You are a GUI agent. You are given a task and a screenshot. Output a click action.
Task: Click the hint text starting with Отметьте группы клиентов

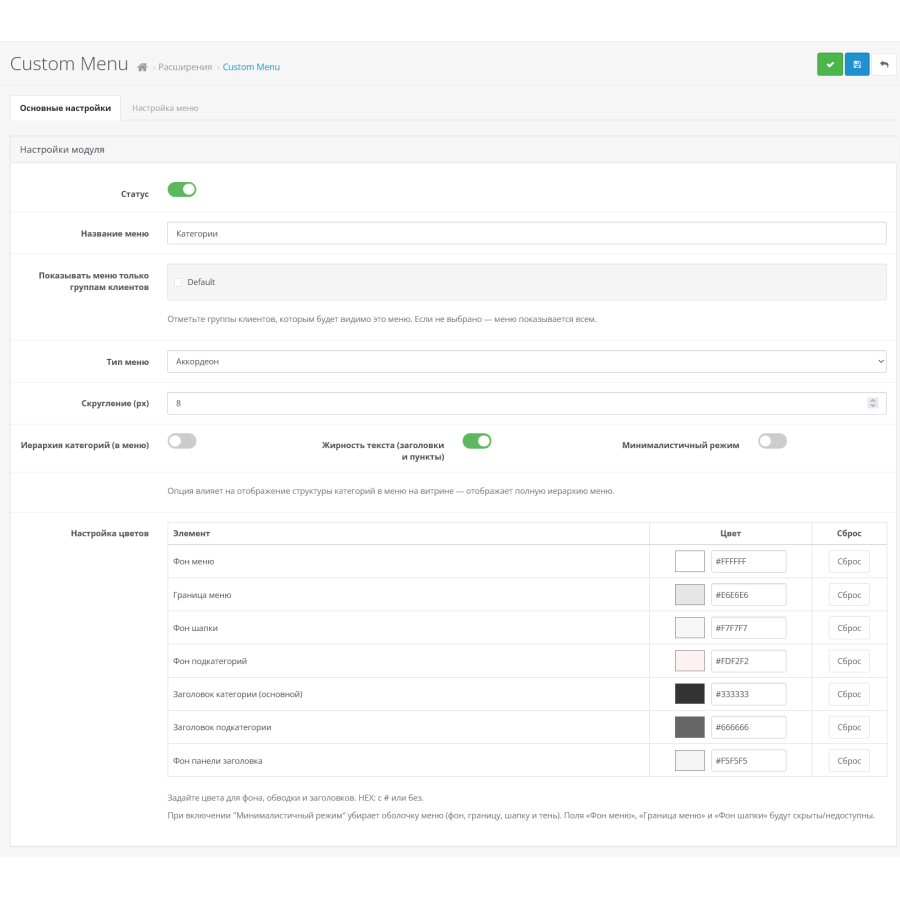coord(382,319)
